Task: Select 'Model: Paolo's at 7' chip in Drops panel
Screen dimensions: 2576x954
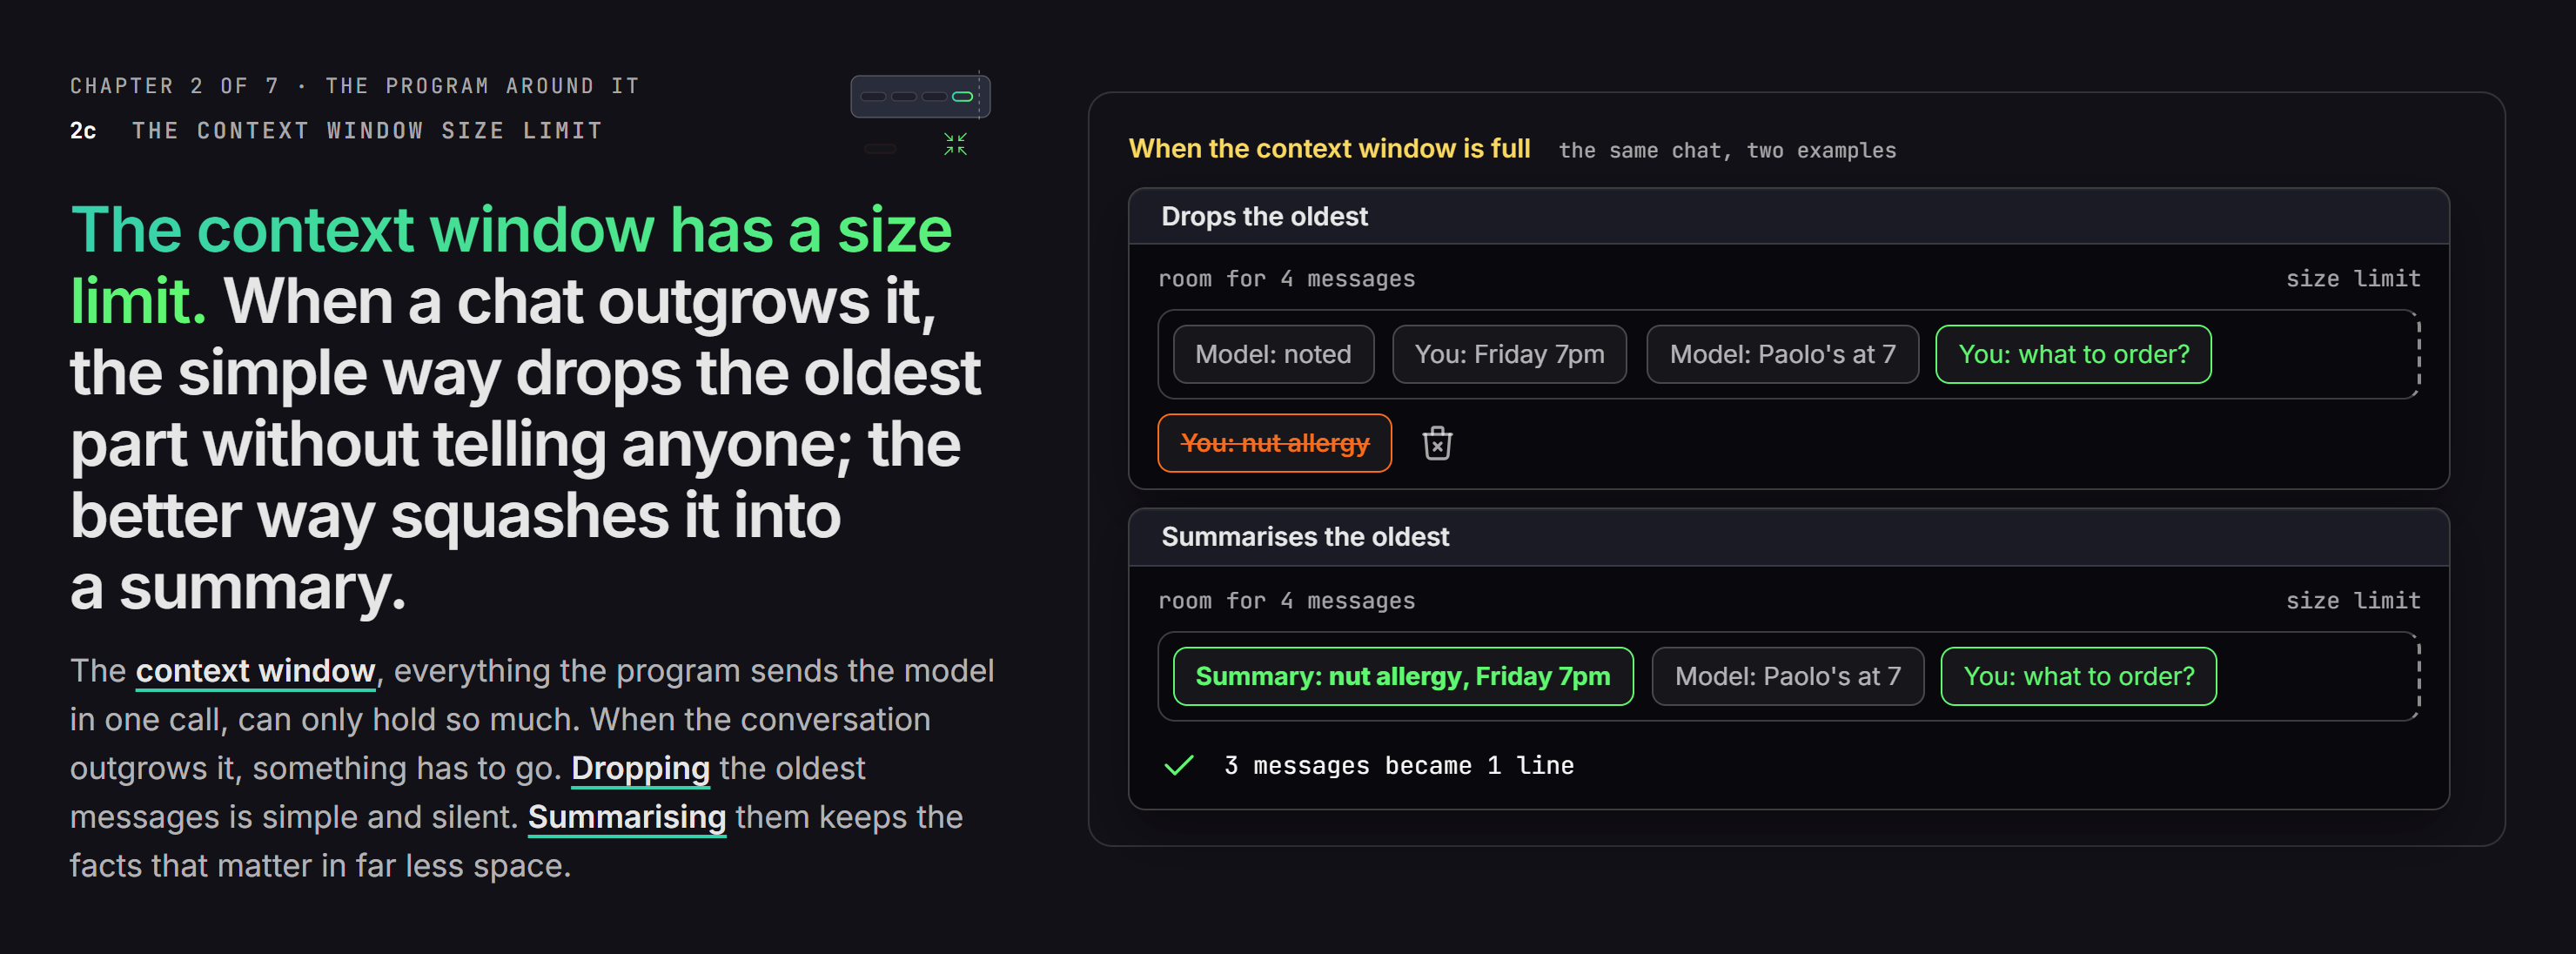Action: (x=1782, y=355)
